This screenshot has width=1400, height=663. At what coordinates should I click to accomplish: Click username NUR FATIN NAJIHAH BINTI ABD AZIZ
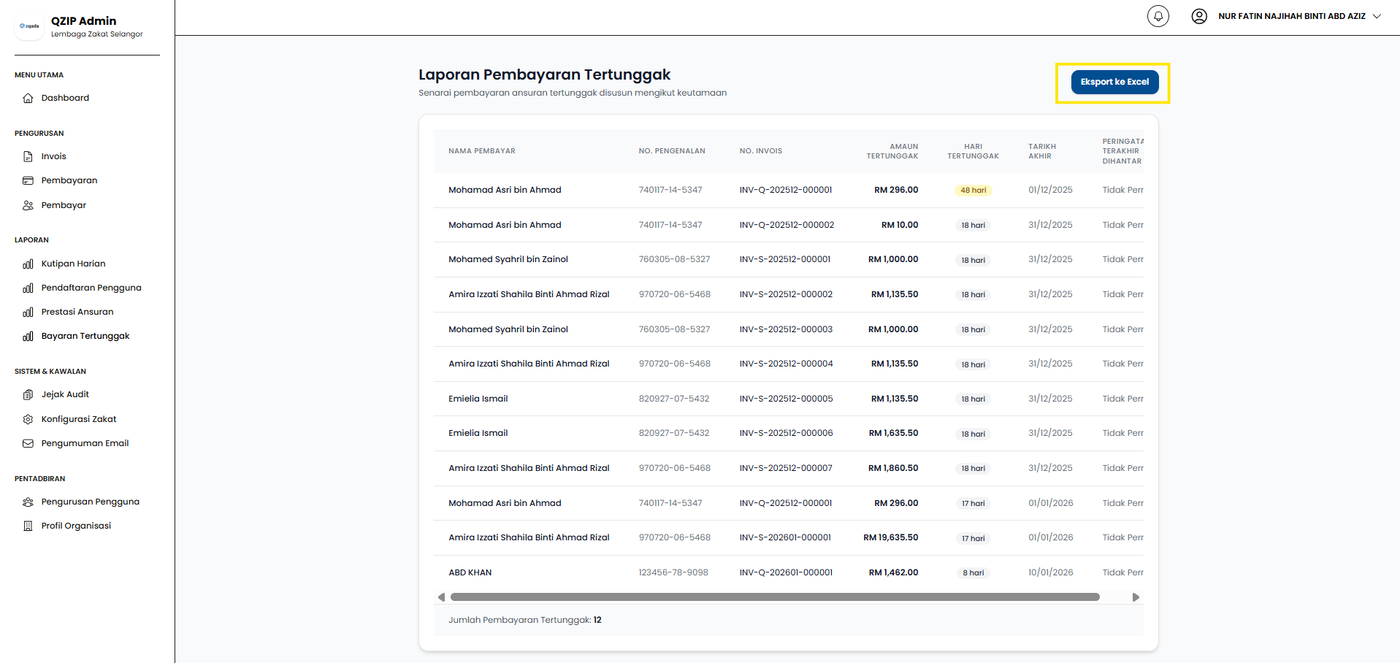coord(1291,16)
